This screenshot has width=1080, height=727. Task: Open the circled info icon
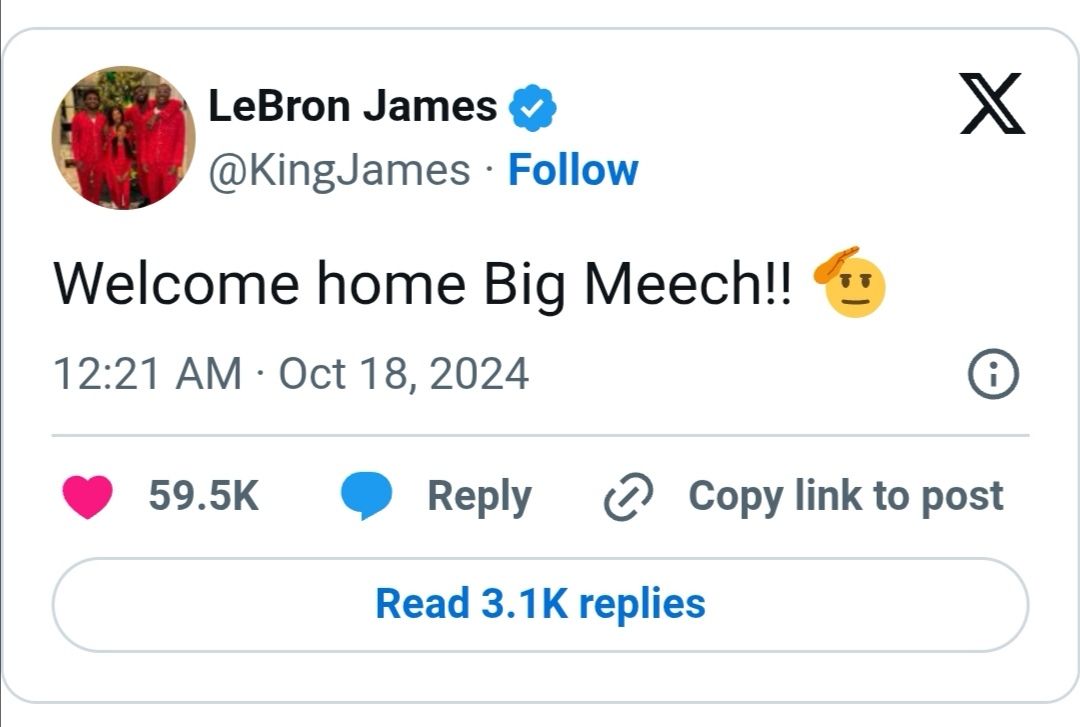994,375
